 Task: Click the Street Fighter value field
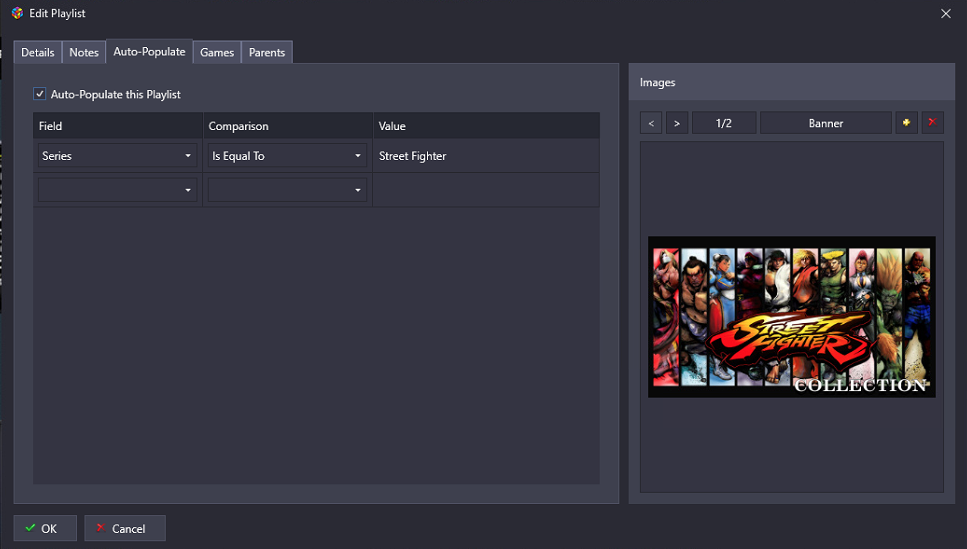pos(486,155)
